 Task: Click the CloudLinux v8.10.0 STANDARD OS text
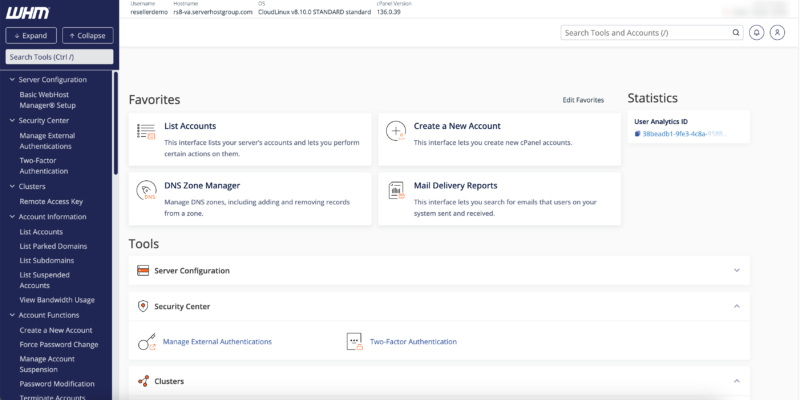314,12
